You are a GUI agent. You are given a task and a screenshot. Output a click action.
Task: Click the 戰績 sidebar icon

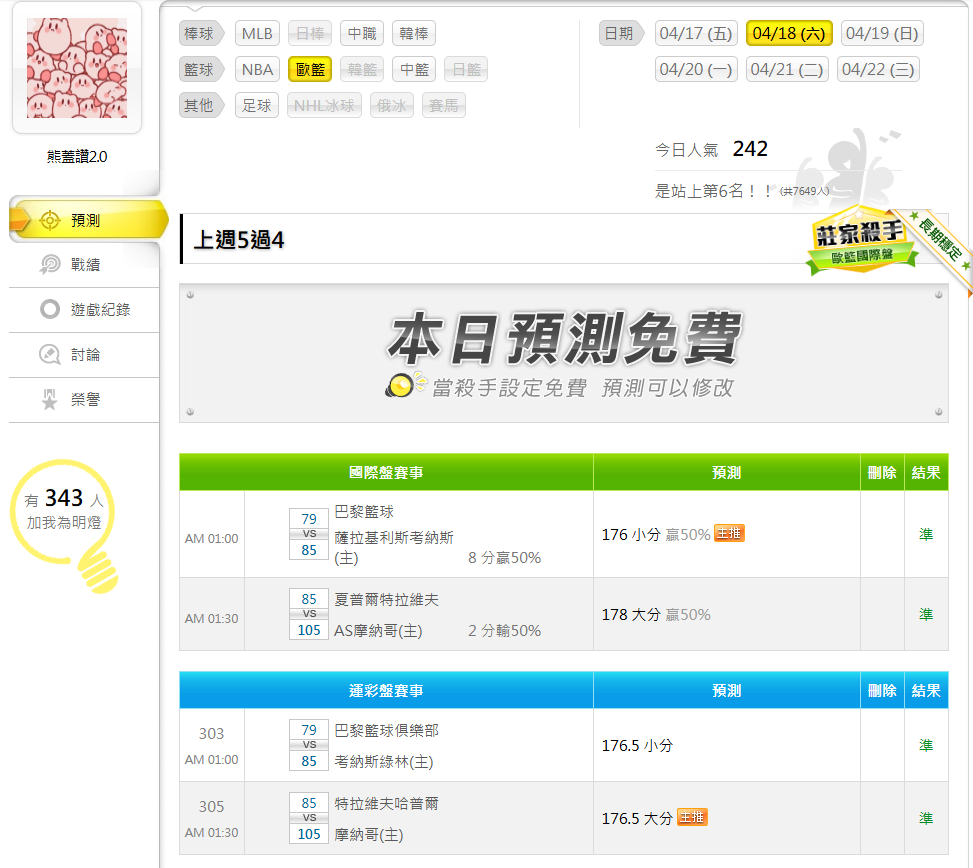coord(49,265)
